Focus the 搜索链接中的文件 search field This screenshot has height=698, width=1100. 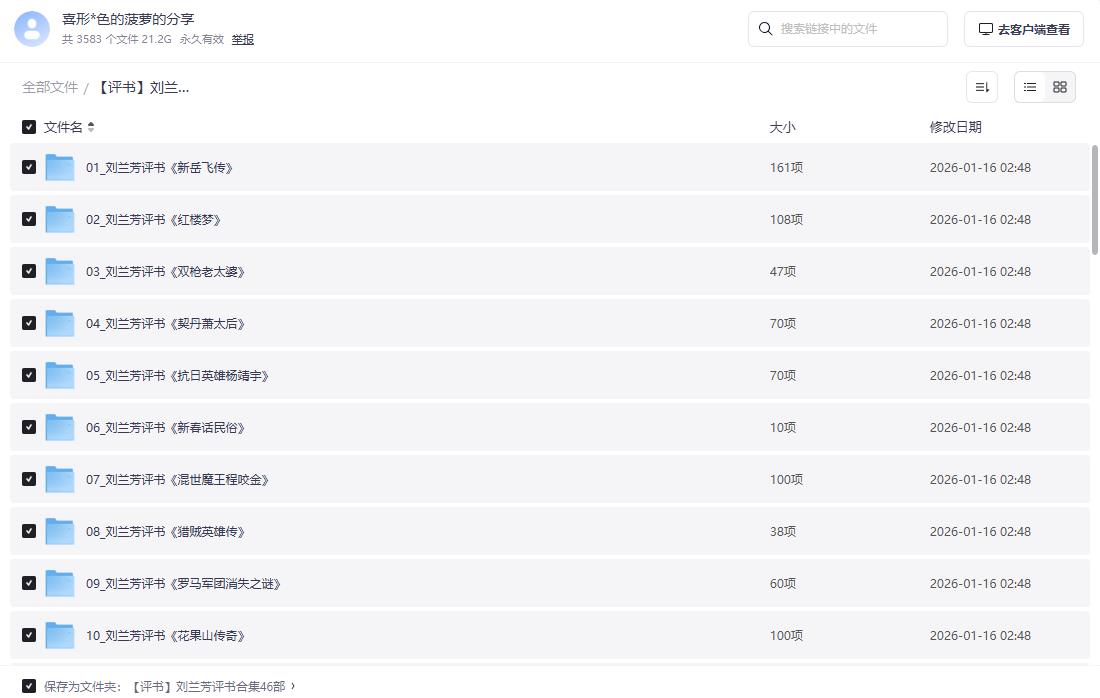point(848,29)
